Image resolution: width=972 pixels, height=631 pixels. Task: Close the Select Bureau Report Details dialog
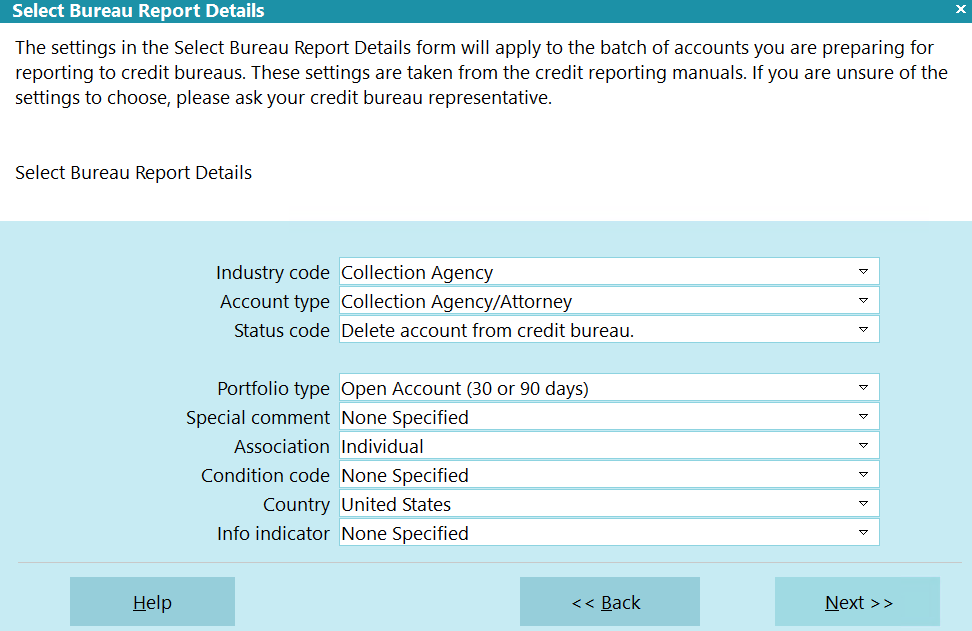coord(960,9)
